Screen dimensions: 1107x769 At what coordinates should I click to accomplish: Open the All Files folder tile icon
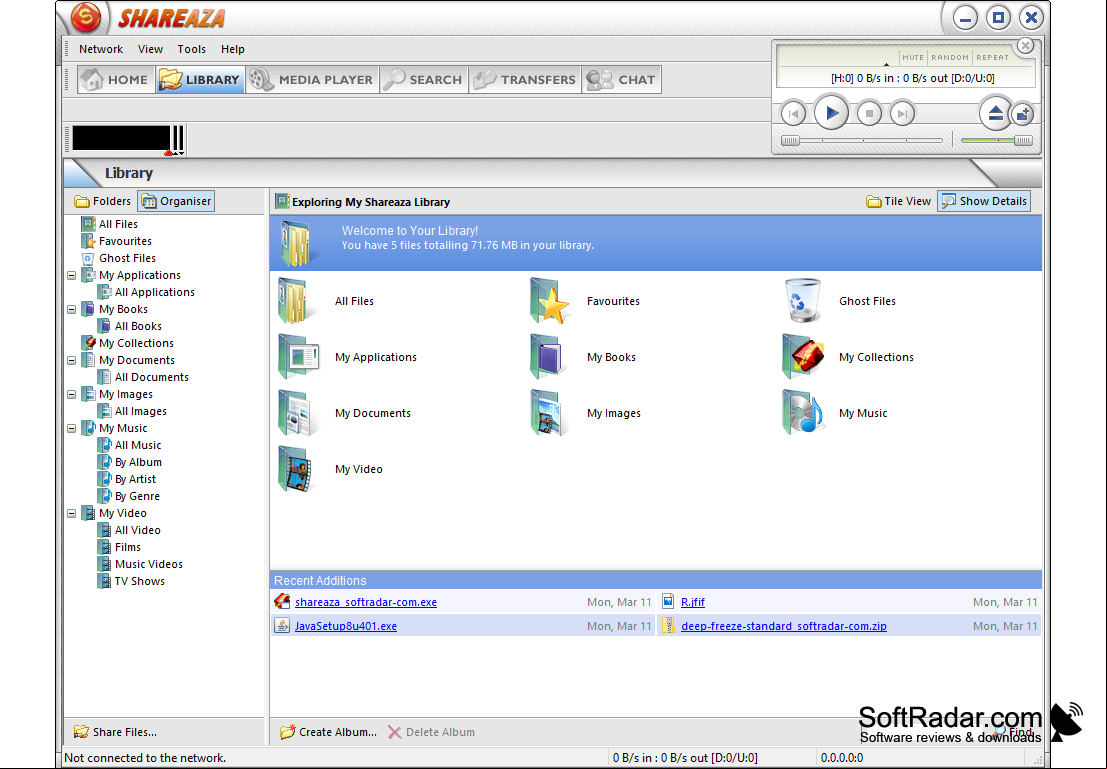[296, 301]
